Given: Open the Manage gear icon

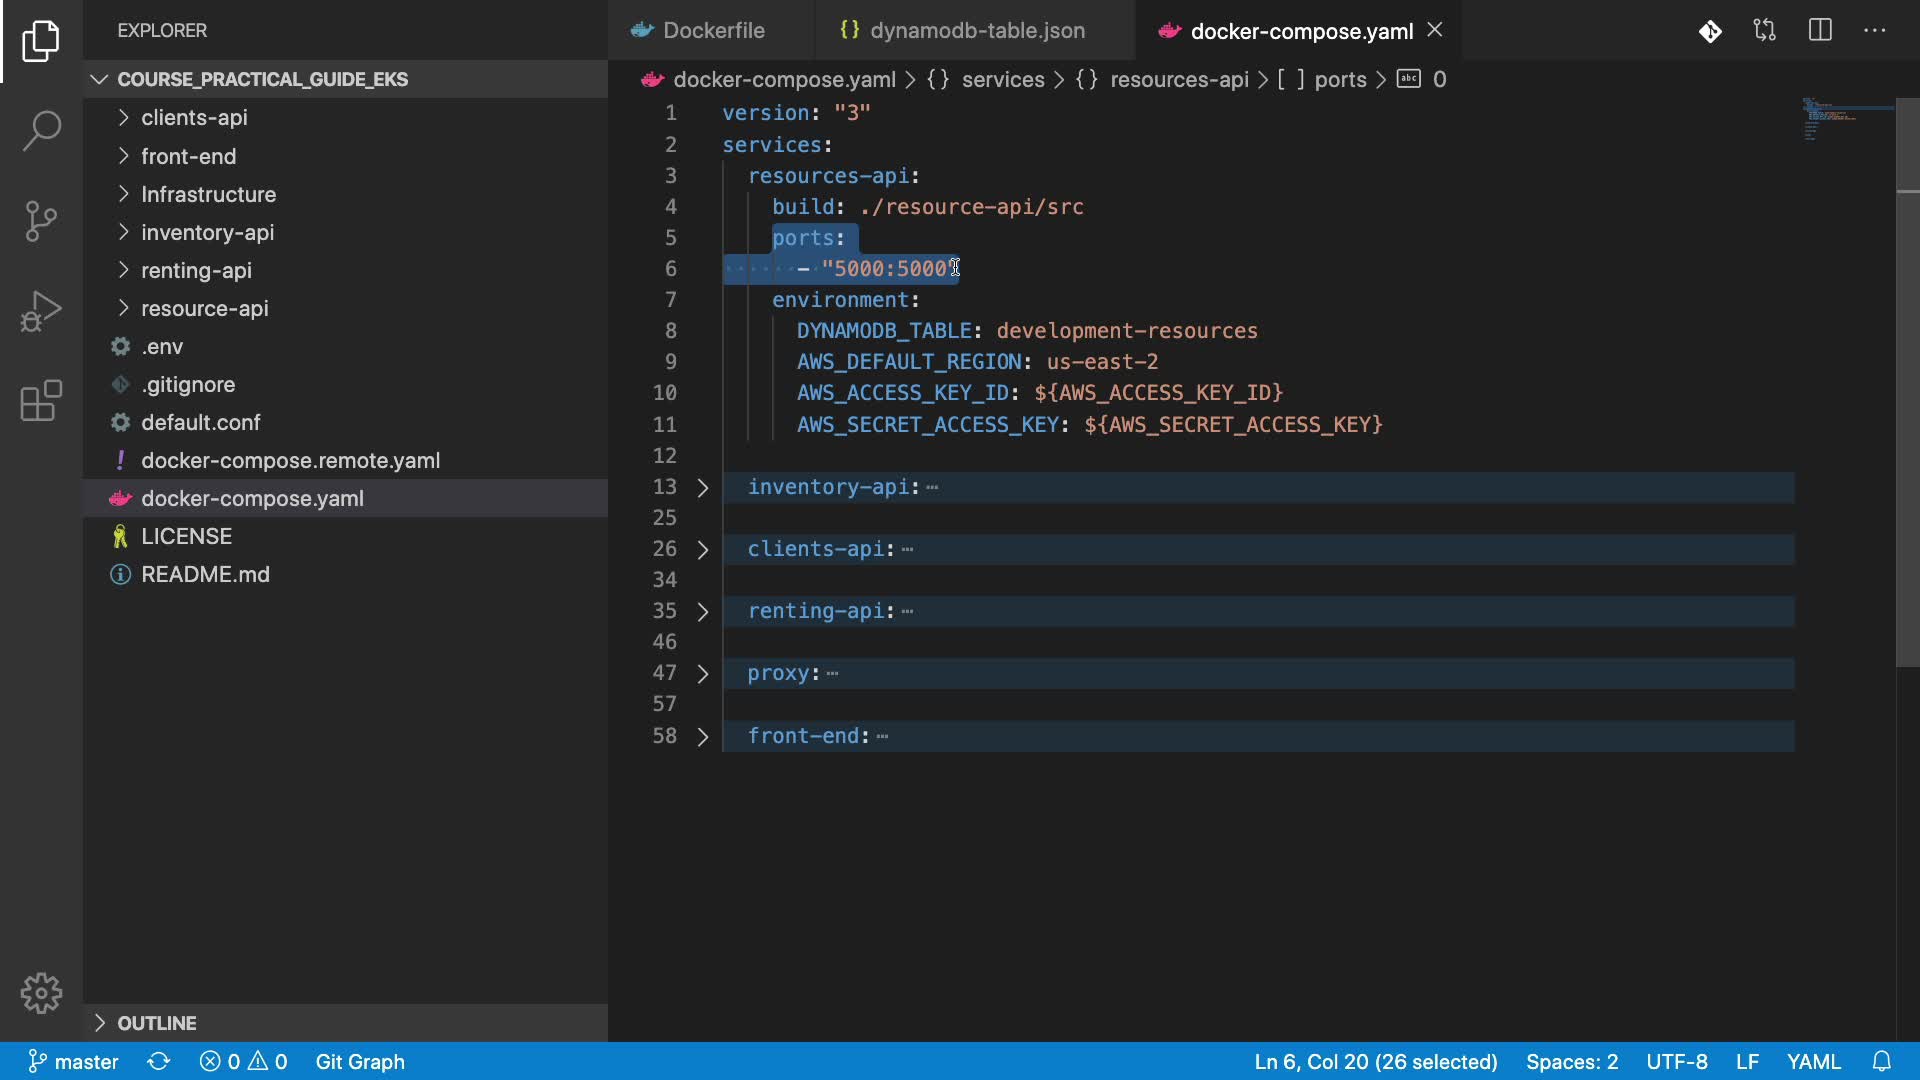Looking at the screenshot, I should (x=41, y=993).
